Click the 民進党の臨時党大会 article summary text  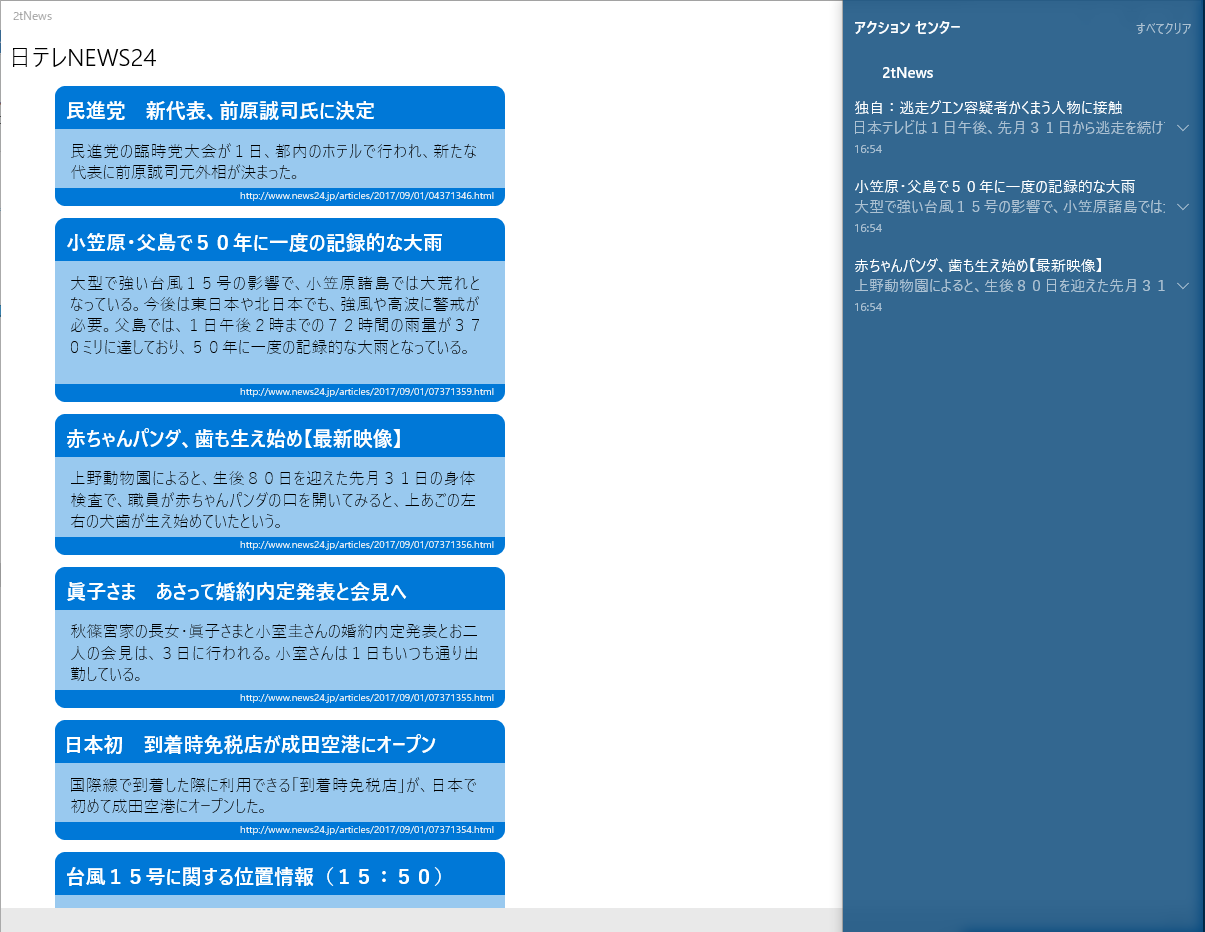tap(274, 162)
